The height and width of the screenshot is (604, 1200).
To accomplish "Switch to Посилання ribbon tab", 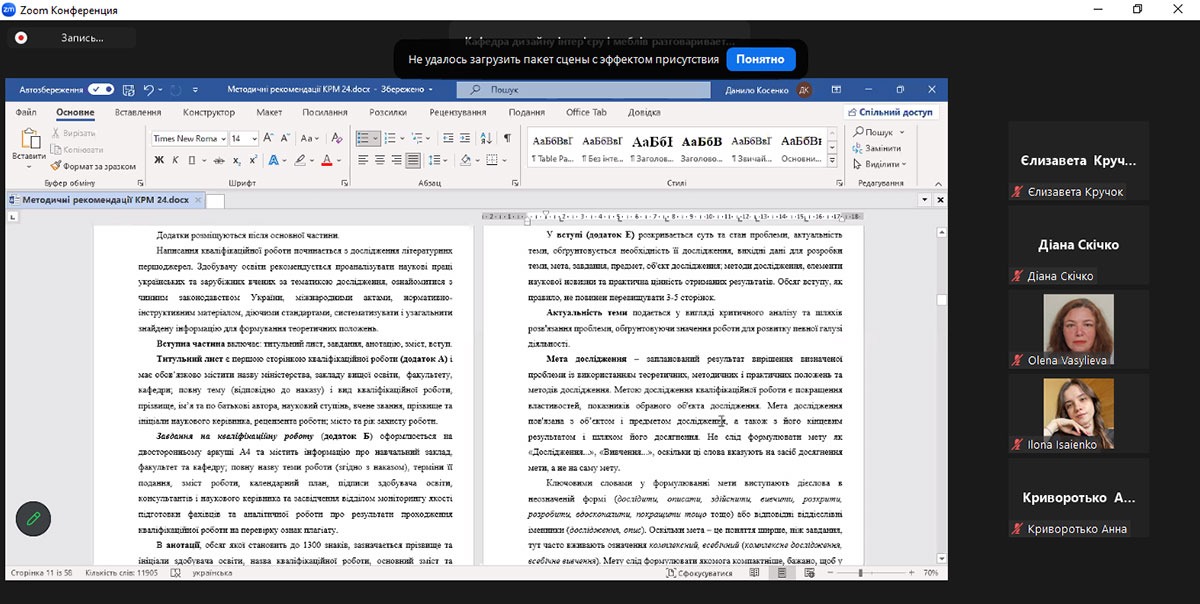I will tap(325, 112).
